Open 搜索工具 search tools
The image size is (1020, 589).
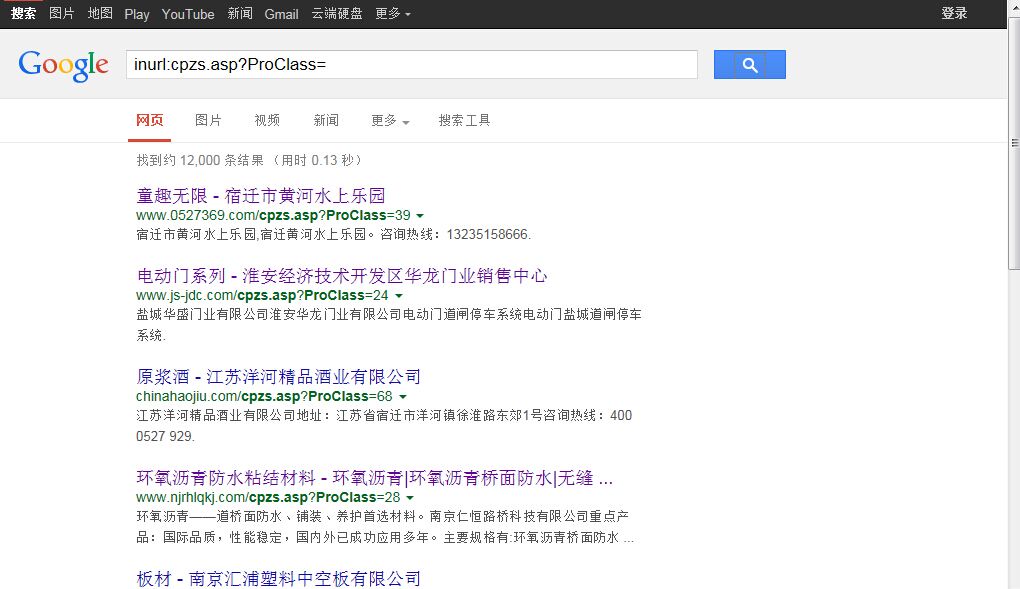coord(464,120)
